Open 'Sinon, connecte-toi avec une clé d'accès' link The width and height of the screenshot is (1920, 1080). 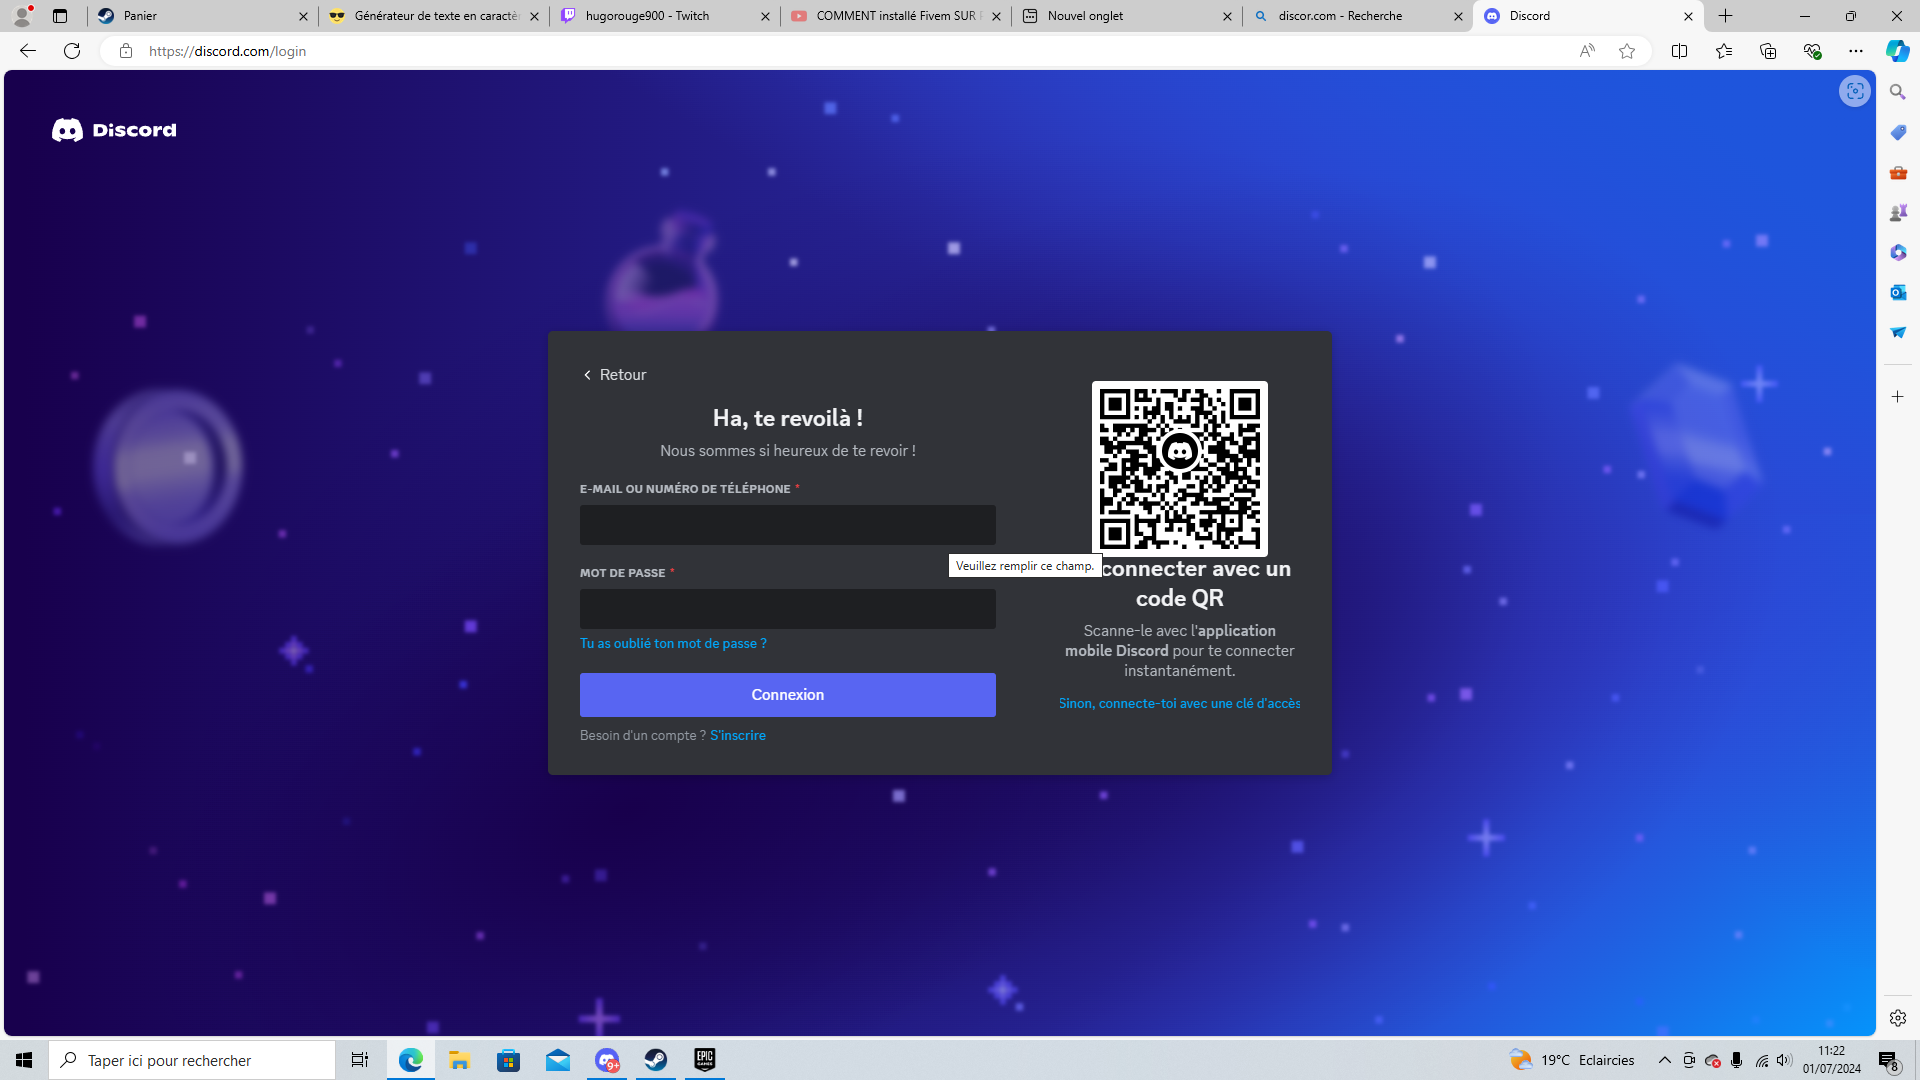[x=1179, y=703]
